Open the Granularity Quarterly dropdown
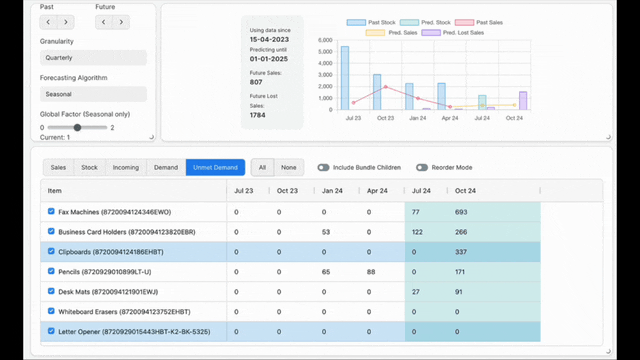This screenshot has height=360, width=640. 93,58
